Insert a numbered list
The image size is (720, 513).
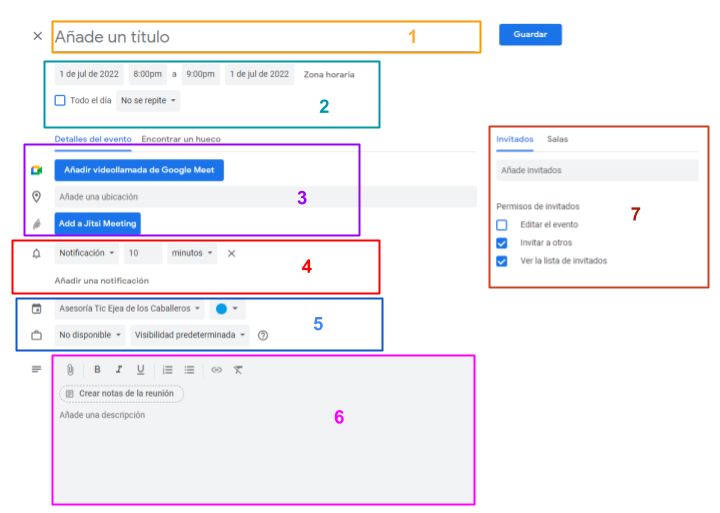168,370
